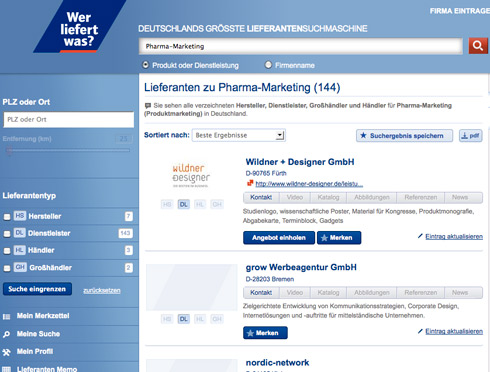
Task: Click the DL badge under grow Werbeagentur placeholder
Action: click(x=183, y=319)
